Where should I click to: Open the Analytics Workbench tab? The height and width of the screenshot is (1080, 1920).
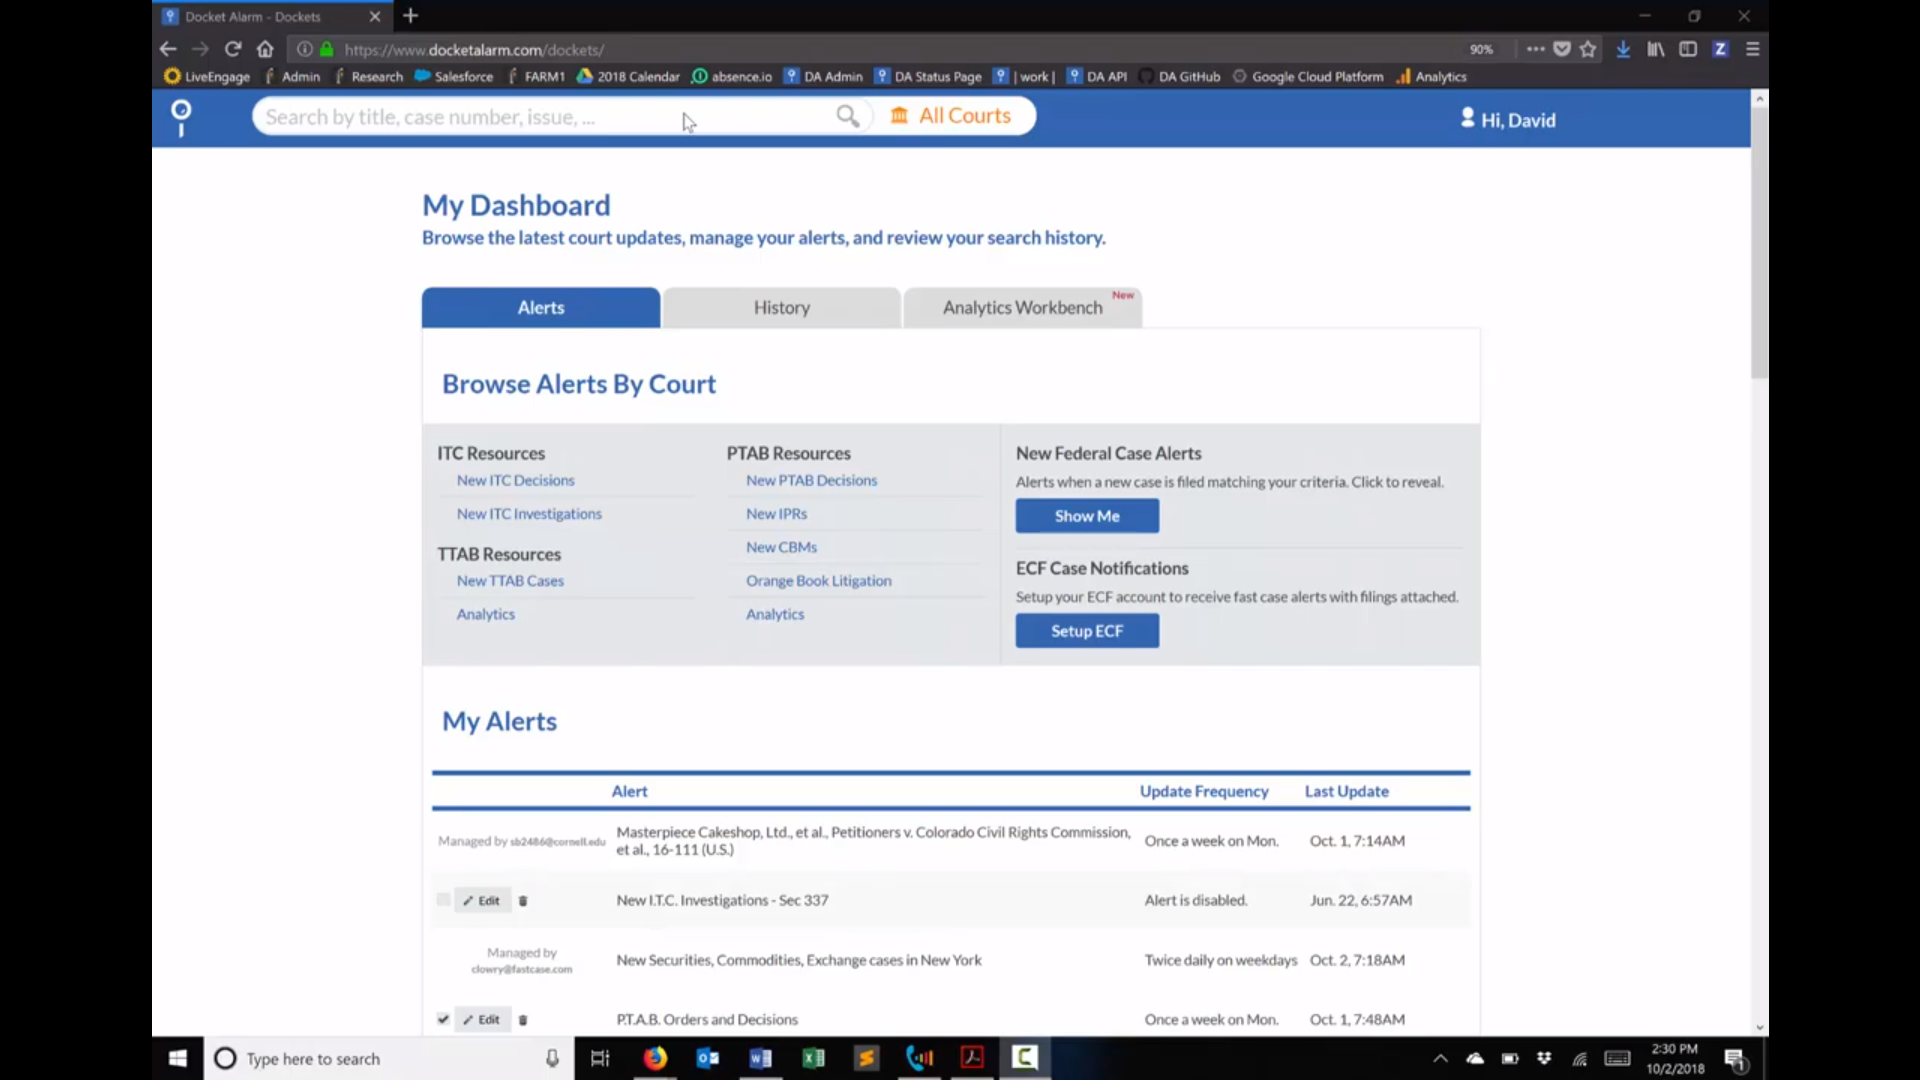click(1022, 308)
